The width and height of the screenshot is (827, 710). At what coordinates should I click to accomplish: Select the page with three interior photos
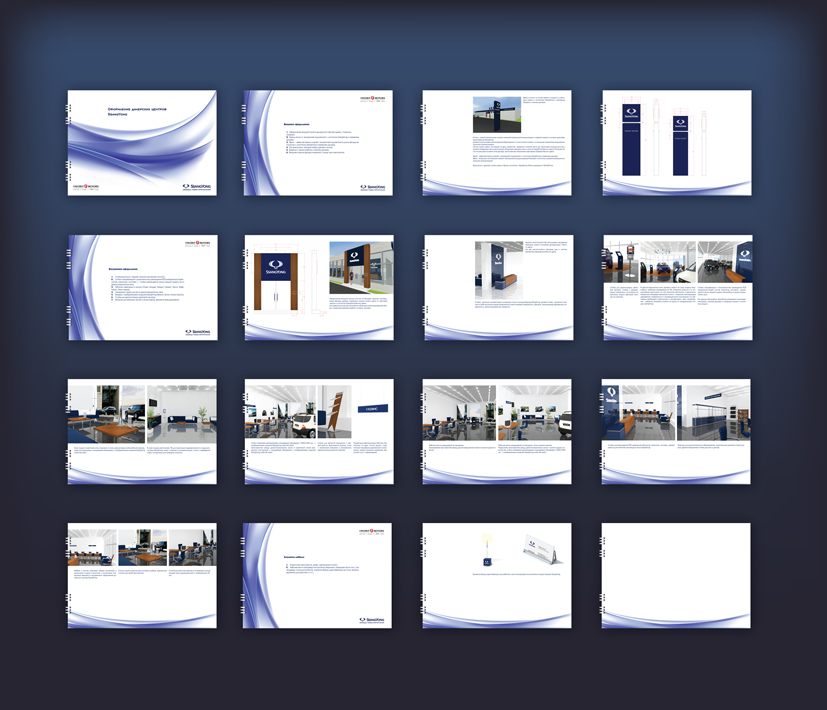[x=142, y=575]
